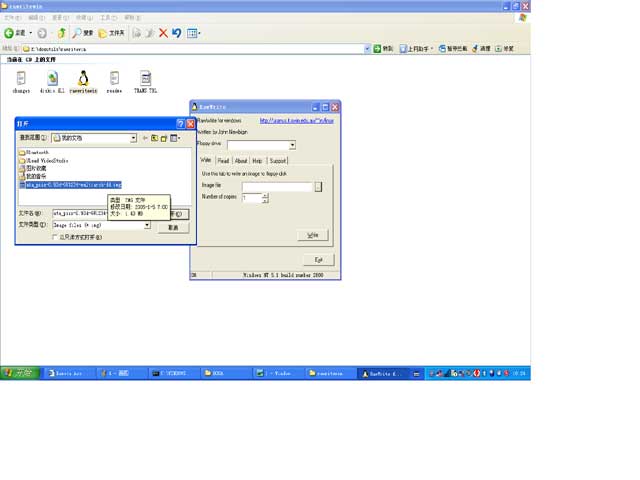Viewport: 640px width, 480px height.
Task: Increase the Number of copies spinner
Action: pyautogui.click(x=265, y=195)
